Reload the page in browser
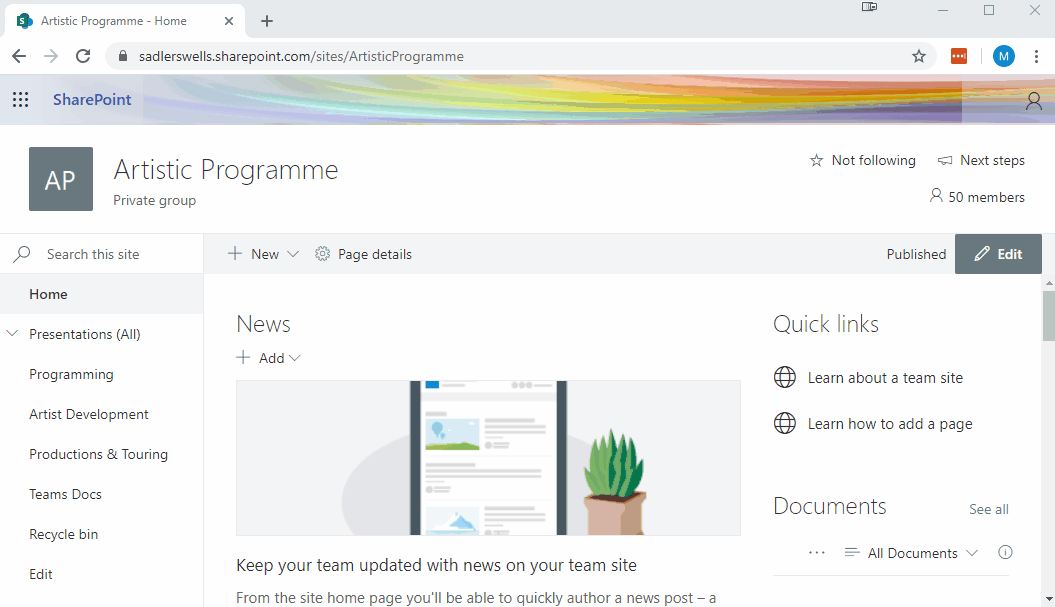Screen dimensions: 1055x607 point(83,56)
